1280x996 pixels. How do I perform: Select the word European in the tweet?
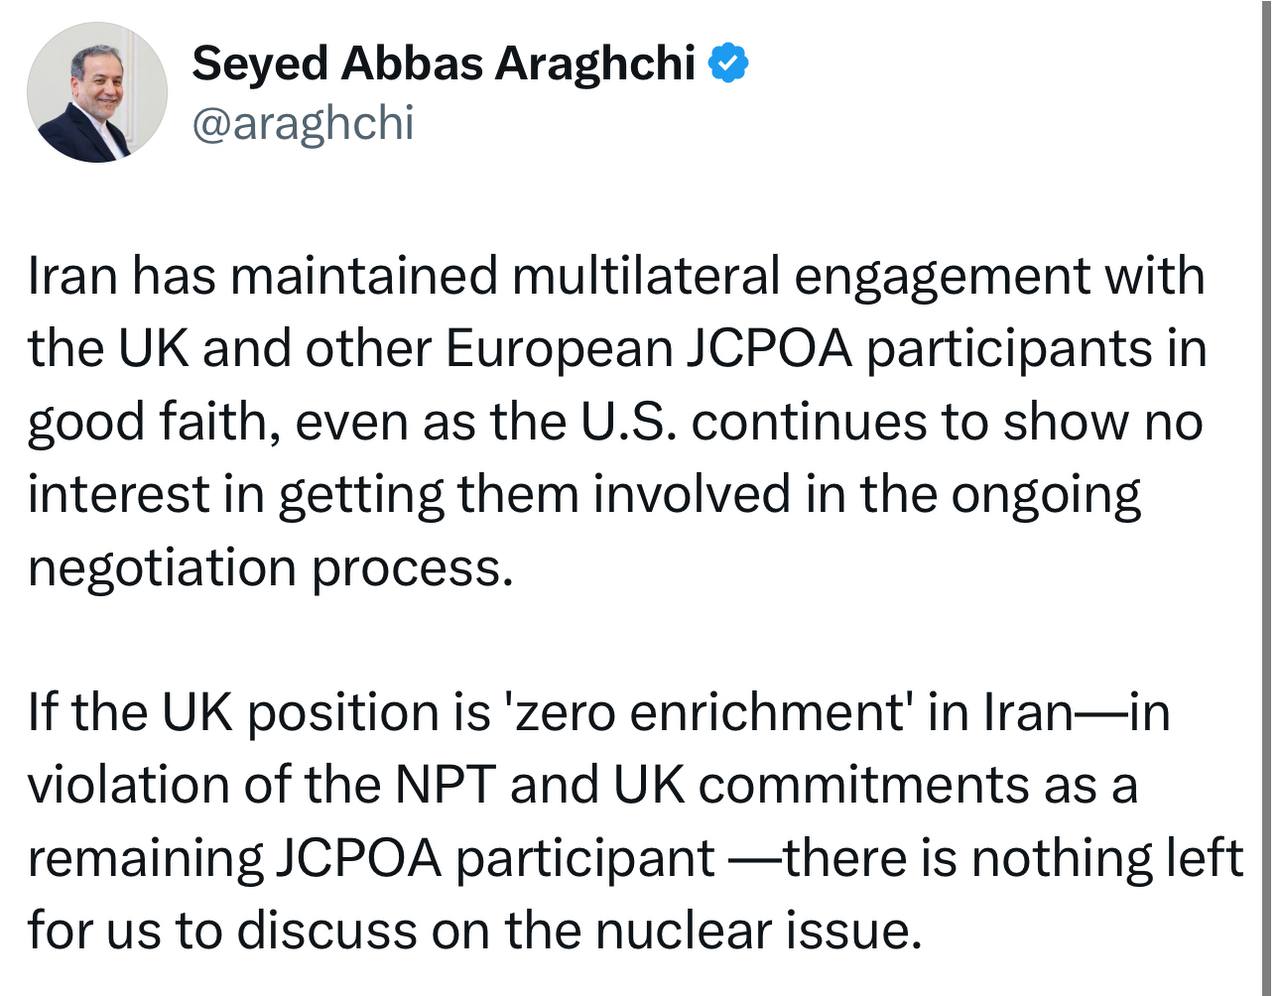(559, 349)
